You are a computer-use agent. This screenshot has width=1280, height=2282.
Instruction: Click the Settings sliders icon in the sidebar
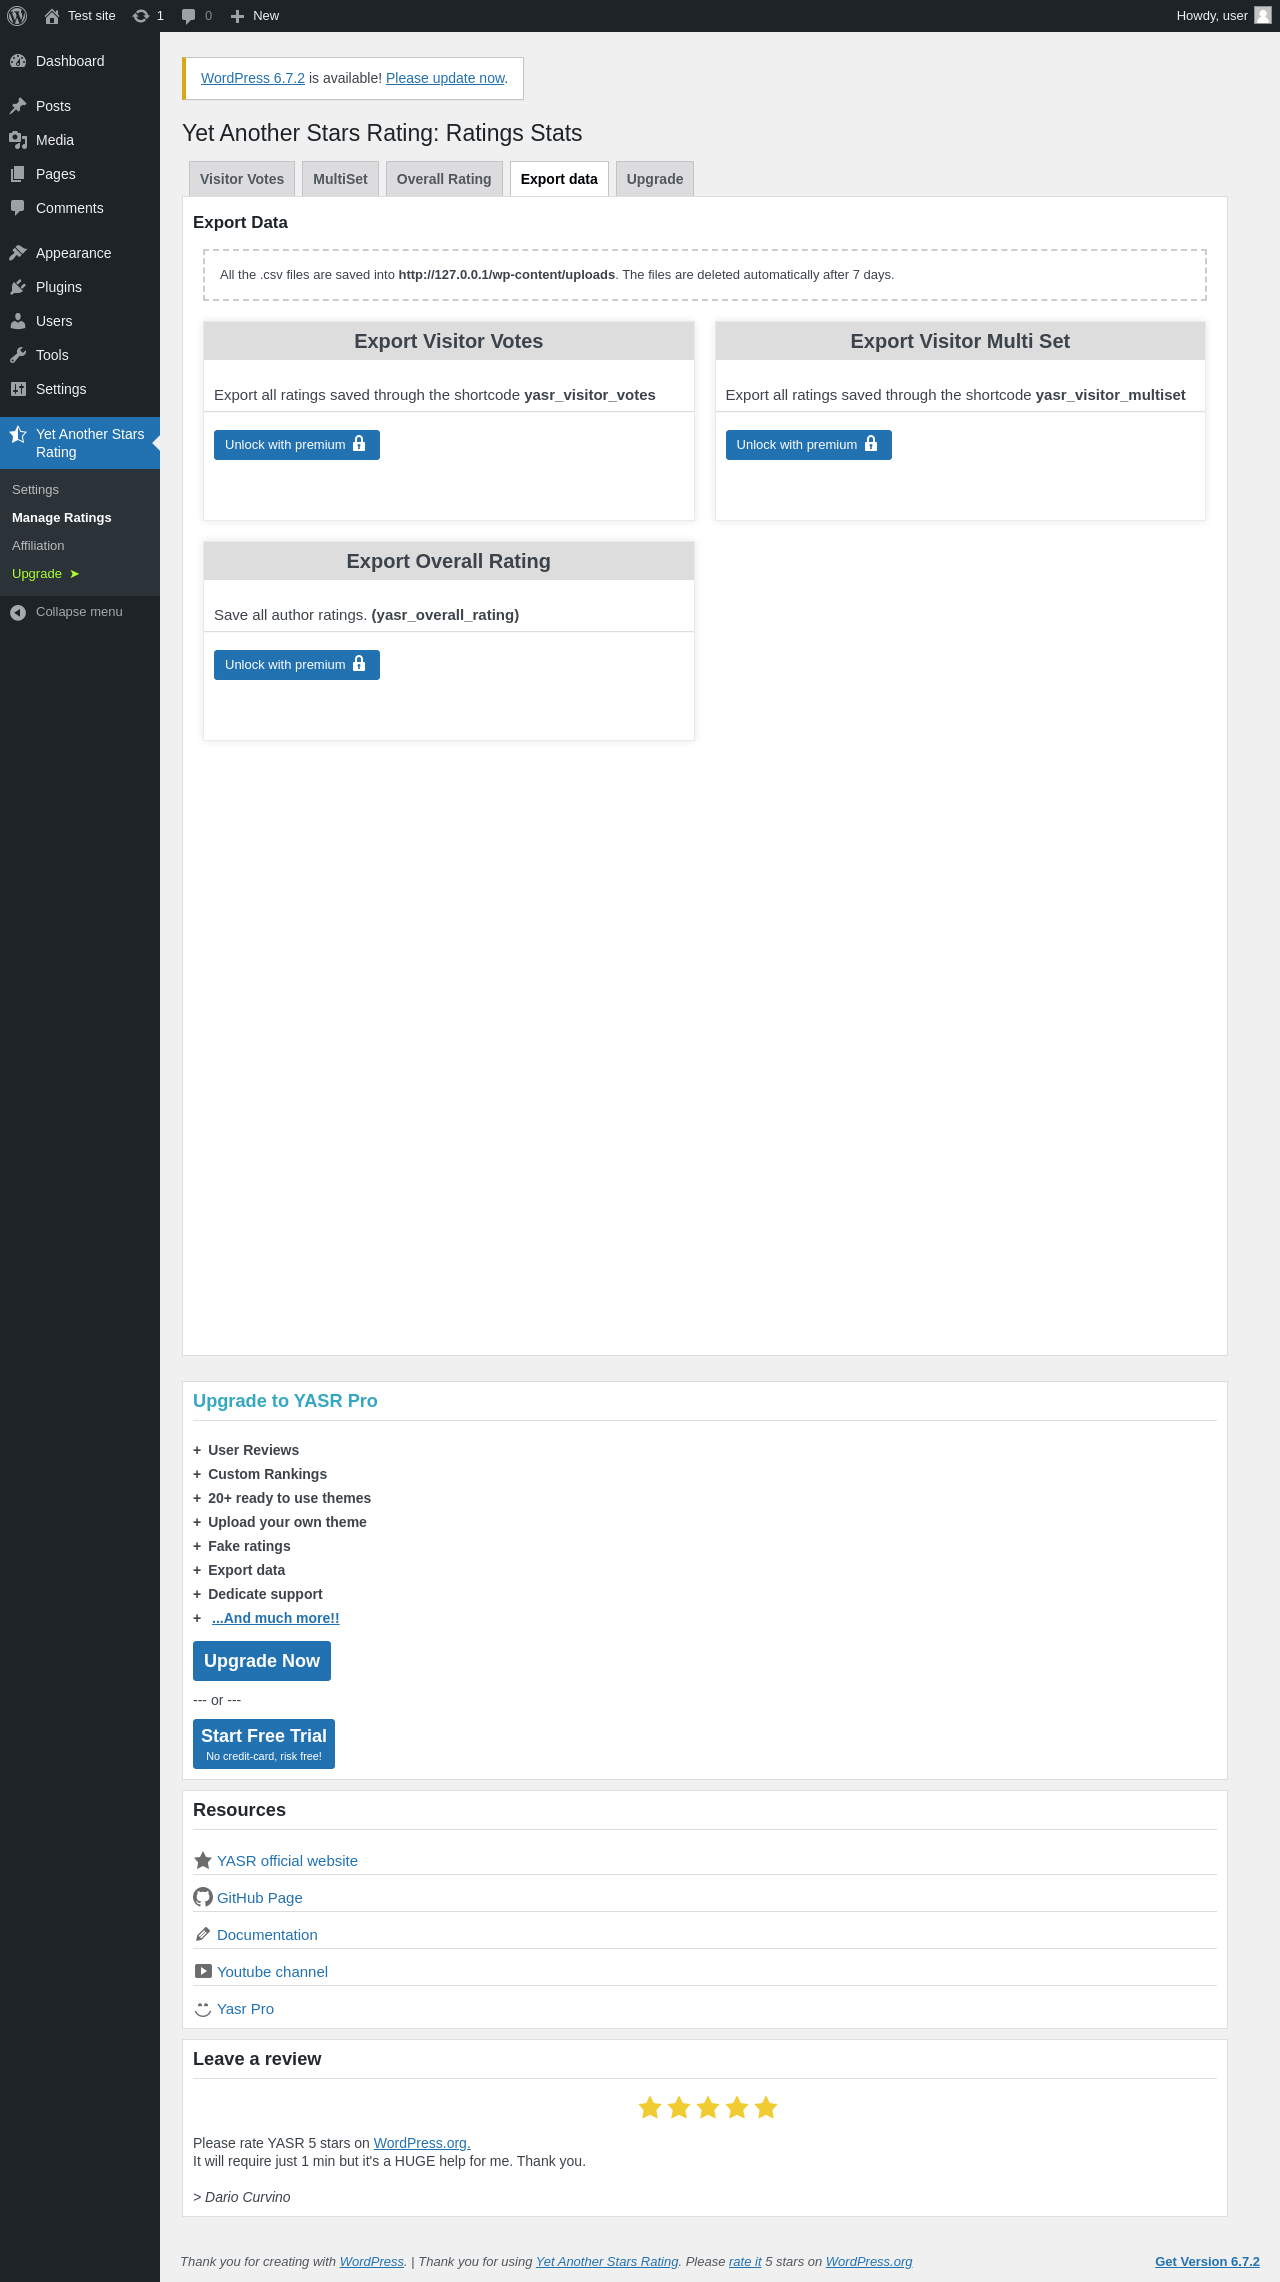tap(18, 389)
